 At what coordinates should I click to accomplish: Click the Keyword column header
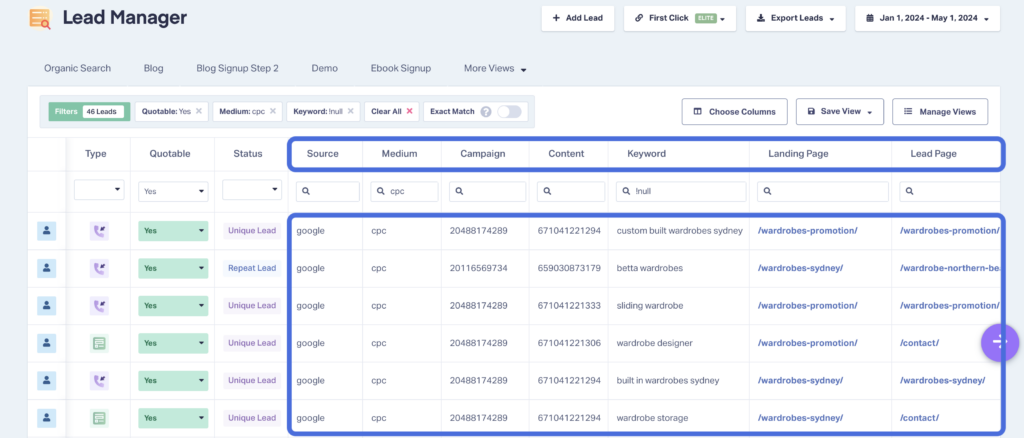pyautogui.click(x=647, y=154)
